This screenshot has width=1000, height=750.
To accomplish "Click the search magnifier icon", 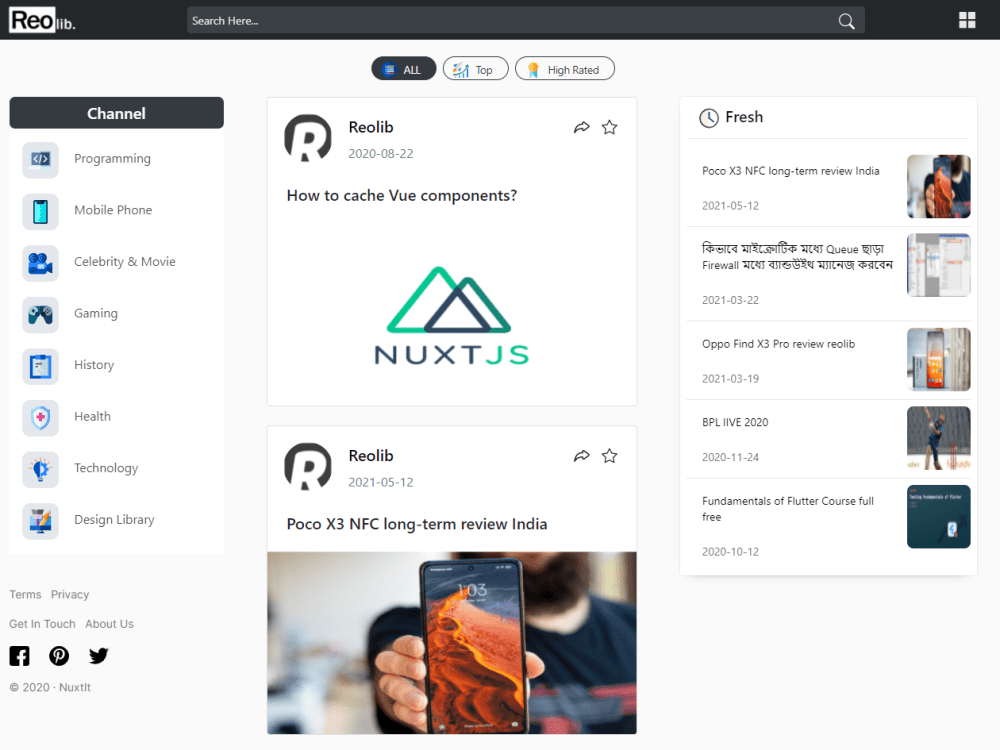I will [846, 21].
